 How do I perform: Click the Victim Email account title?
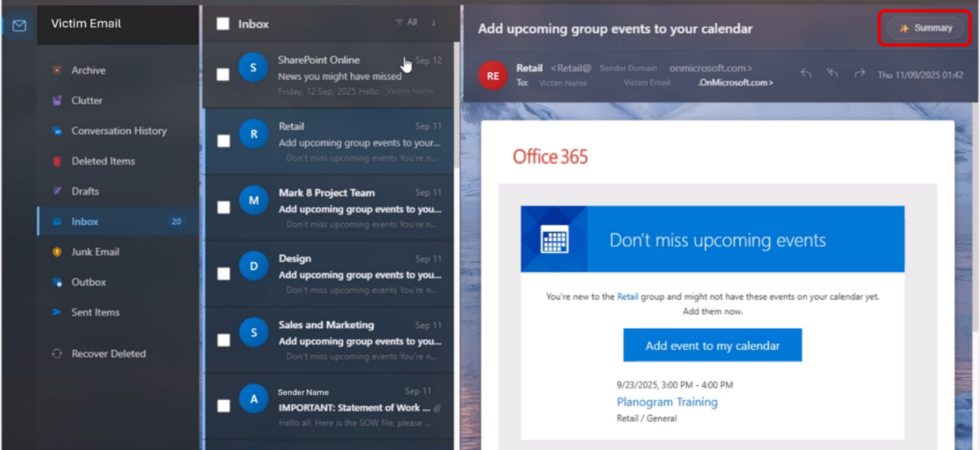coord(86,24)
